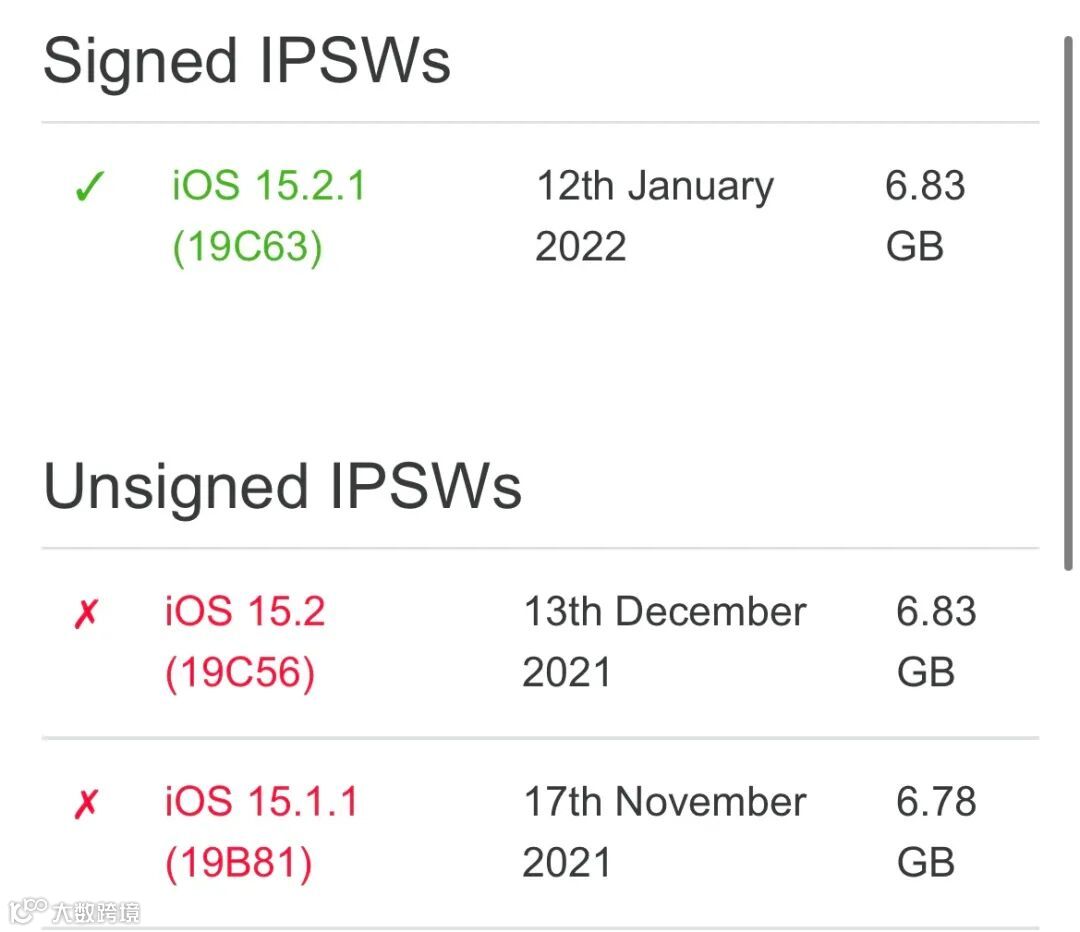The height and width of the screenshot is (932, 1080).
Task: Select the 17th November 2021 date cell
Action: pyautogui.click(x=664, y=832)
